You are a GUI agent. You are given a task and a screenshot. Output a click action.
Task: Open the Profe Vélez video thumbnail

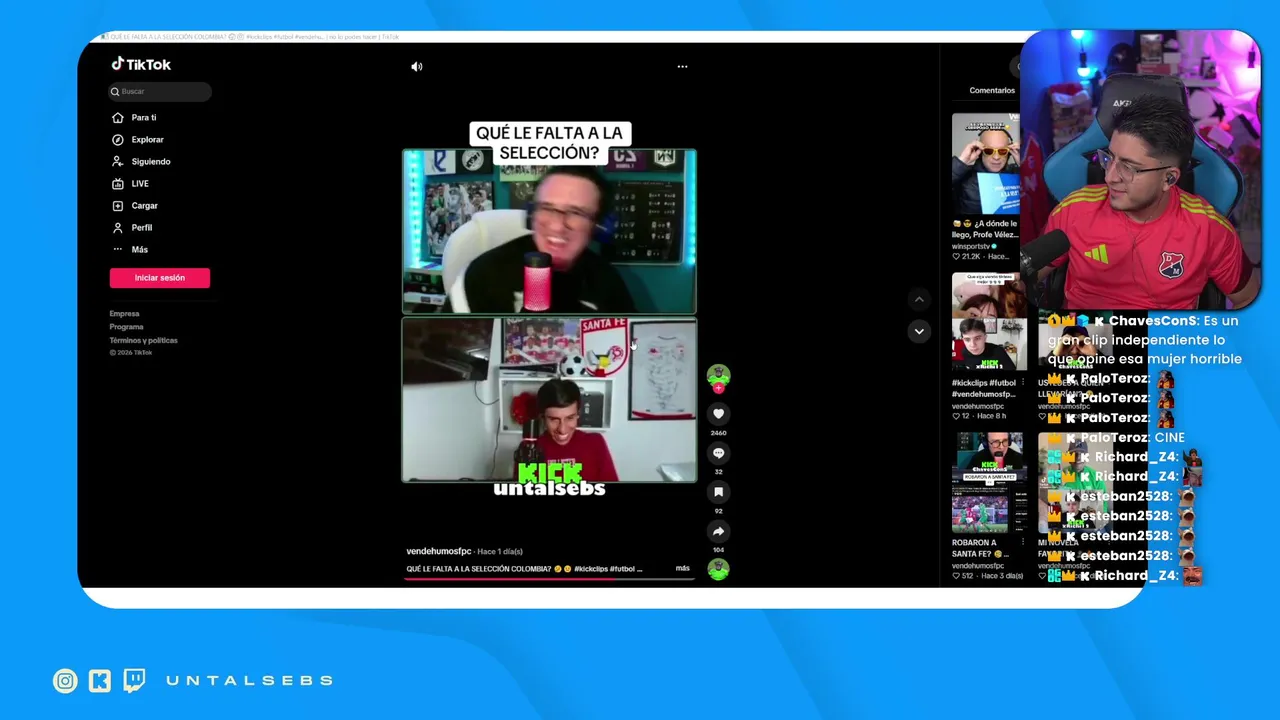pos(986,164)
